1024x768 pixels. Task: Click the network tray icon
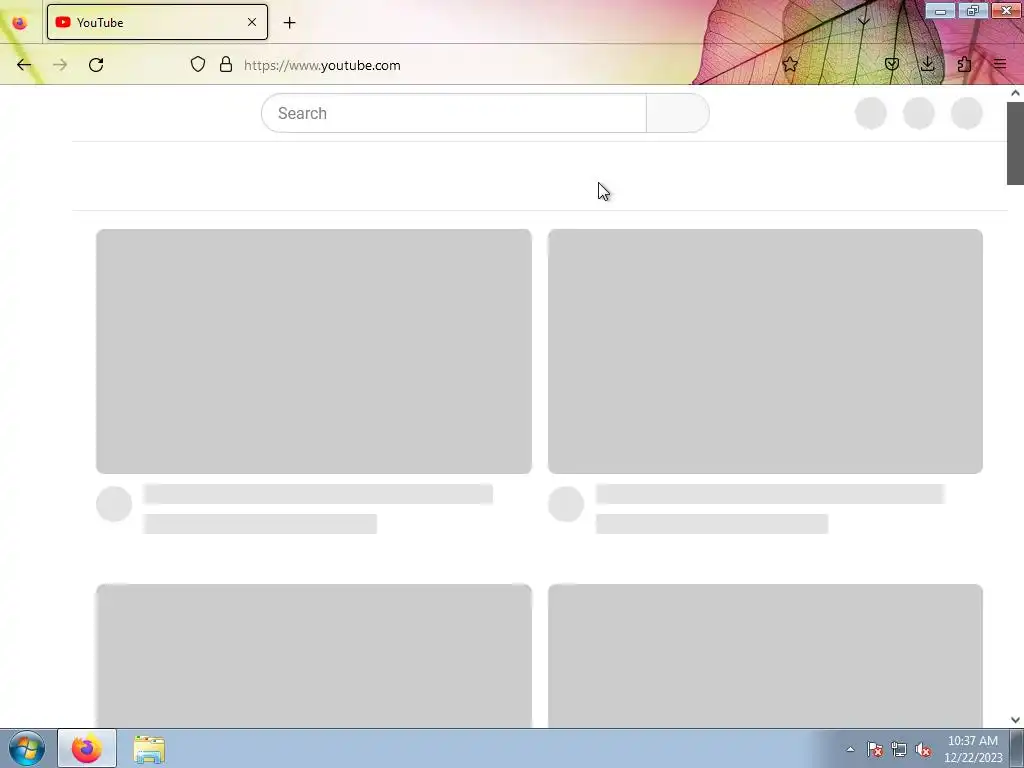(x=899, y=749)
